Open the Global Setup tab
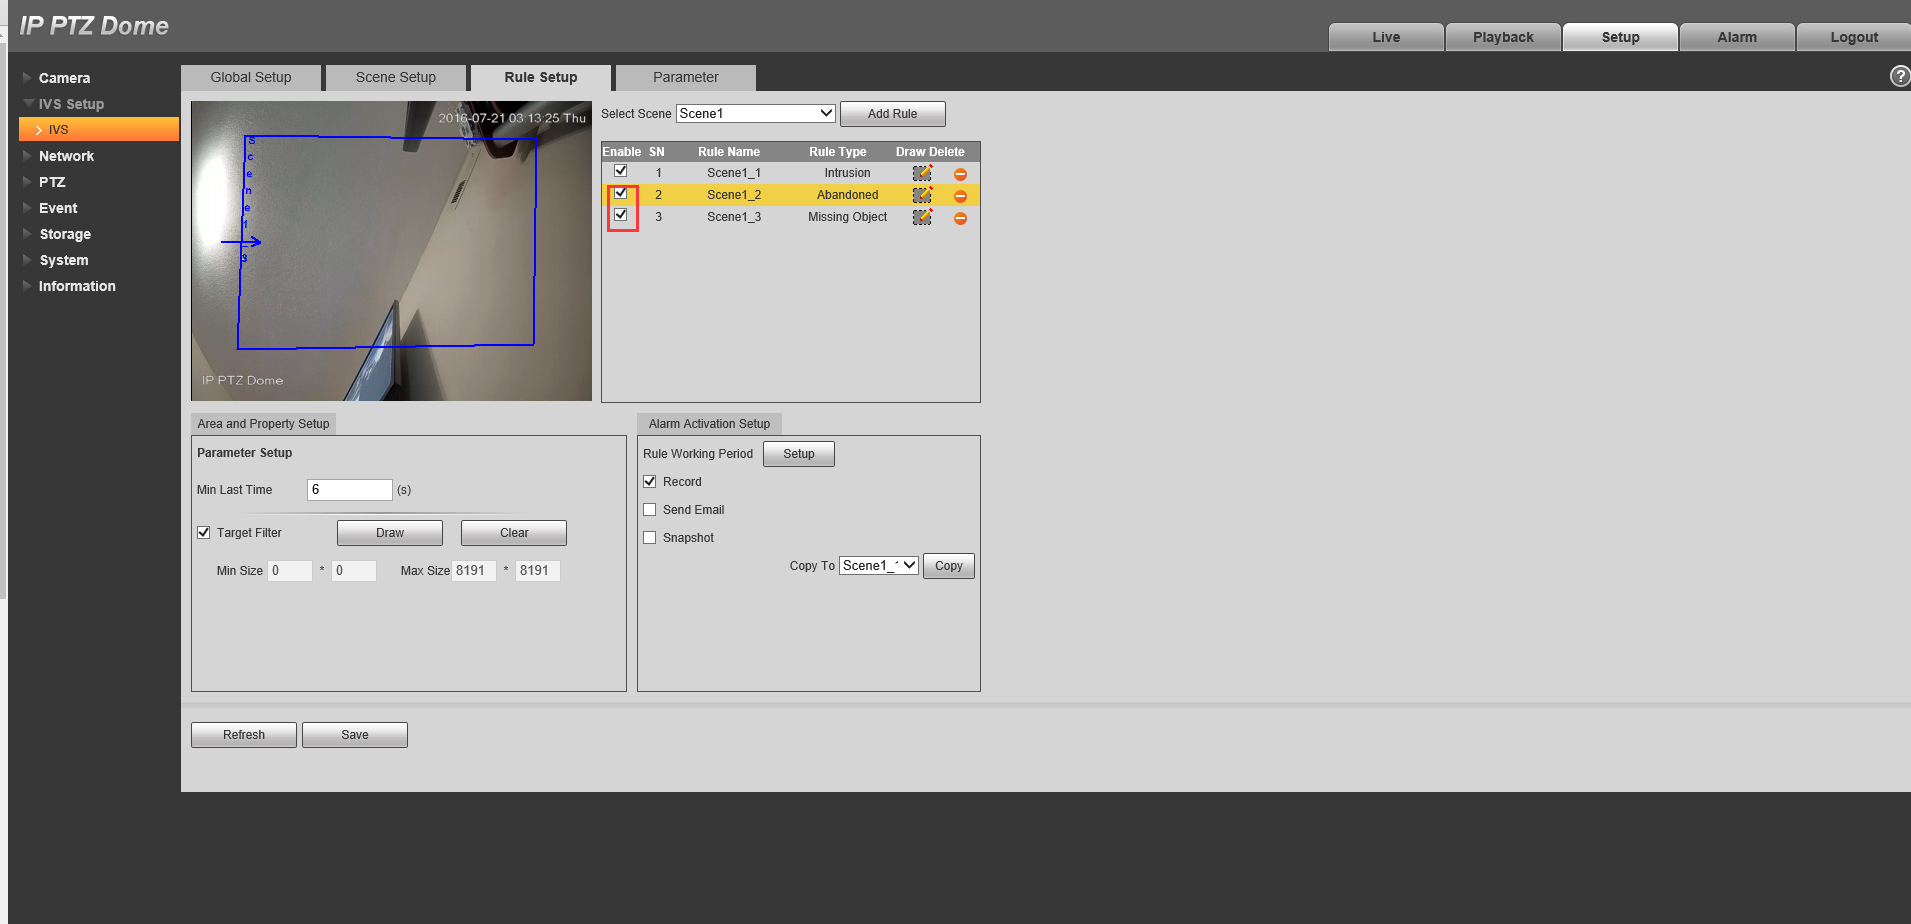This screenshot has width=1911, height=924. [251, 78]
